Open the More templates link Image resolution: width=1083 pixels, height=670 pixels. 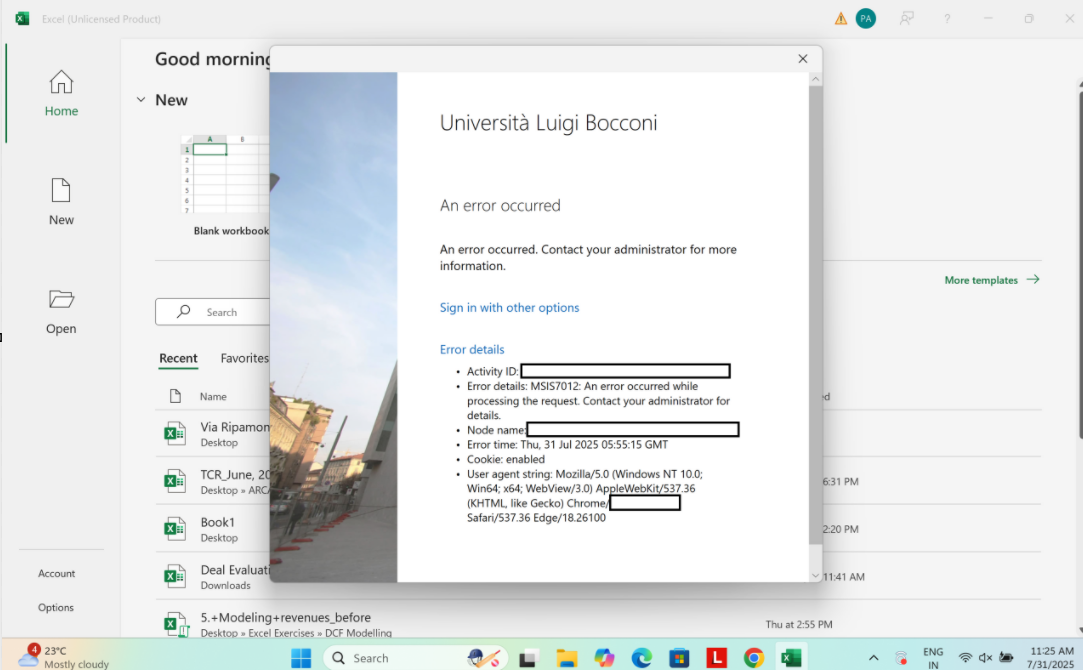(x=992, y=280)
